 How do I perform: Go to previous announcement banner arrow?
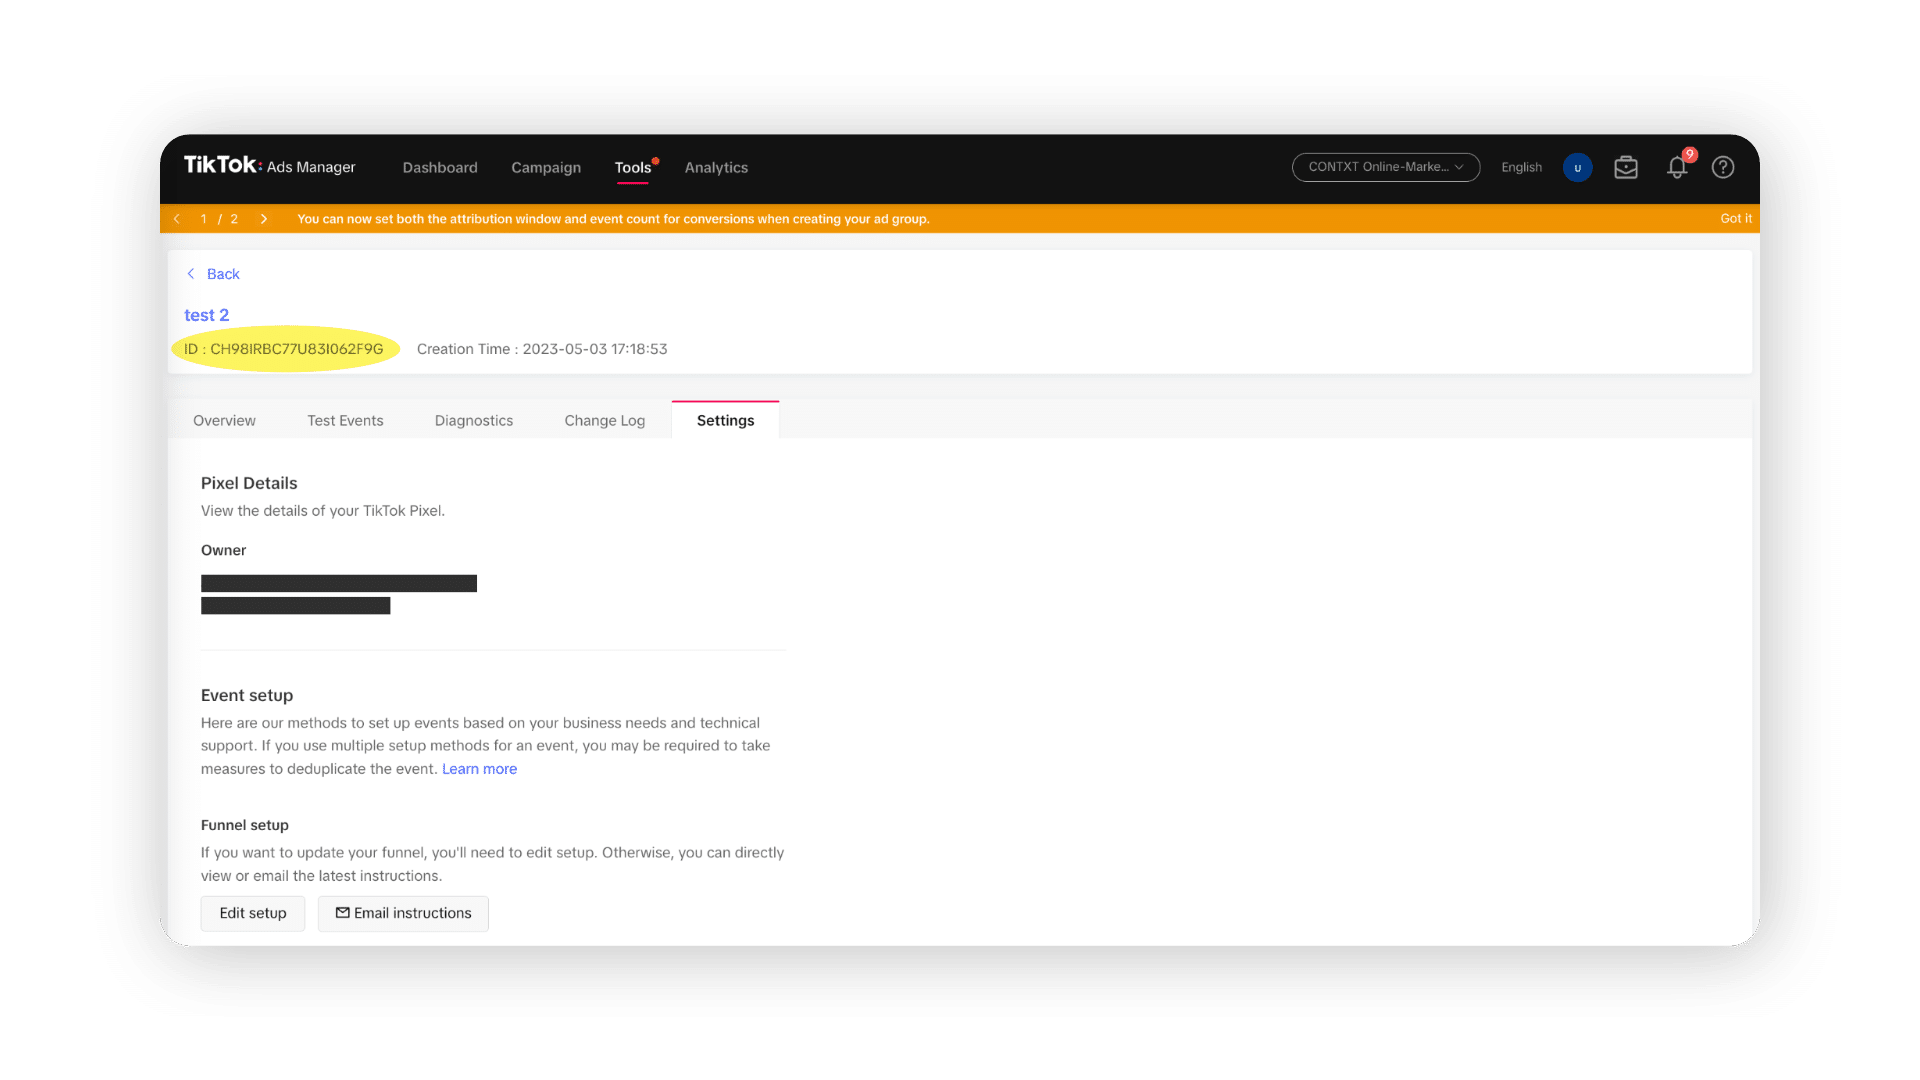pyautogui.click(x=177, y=219)
